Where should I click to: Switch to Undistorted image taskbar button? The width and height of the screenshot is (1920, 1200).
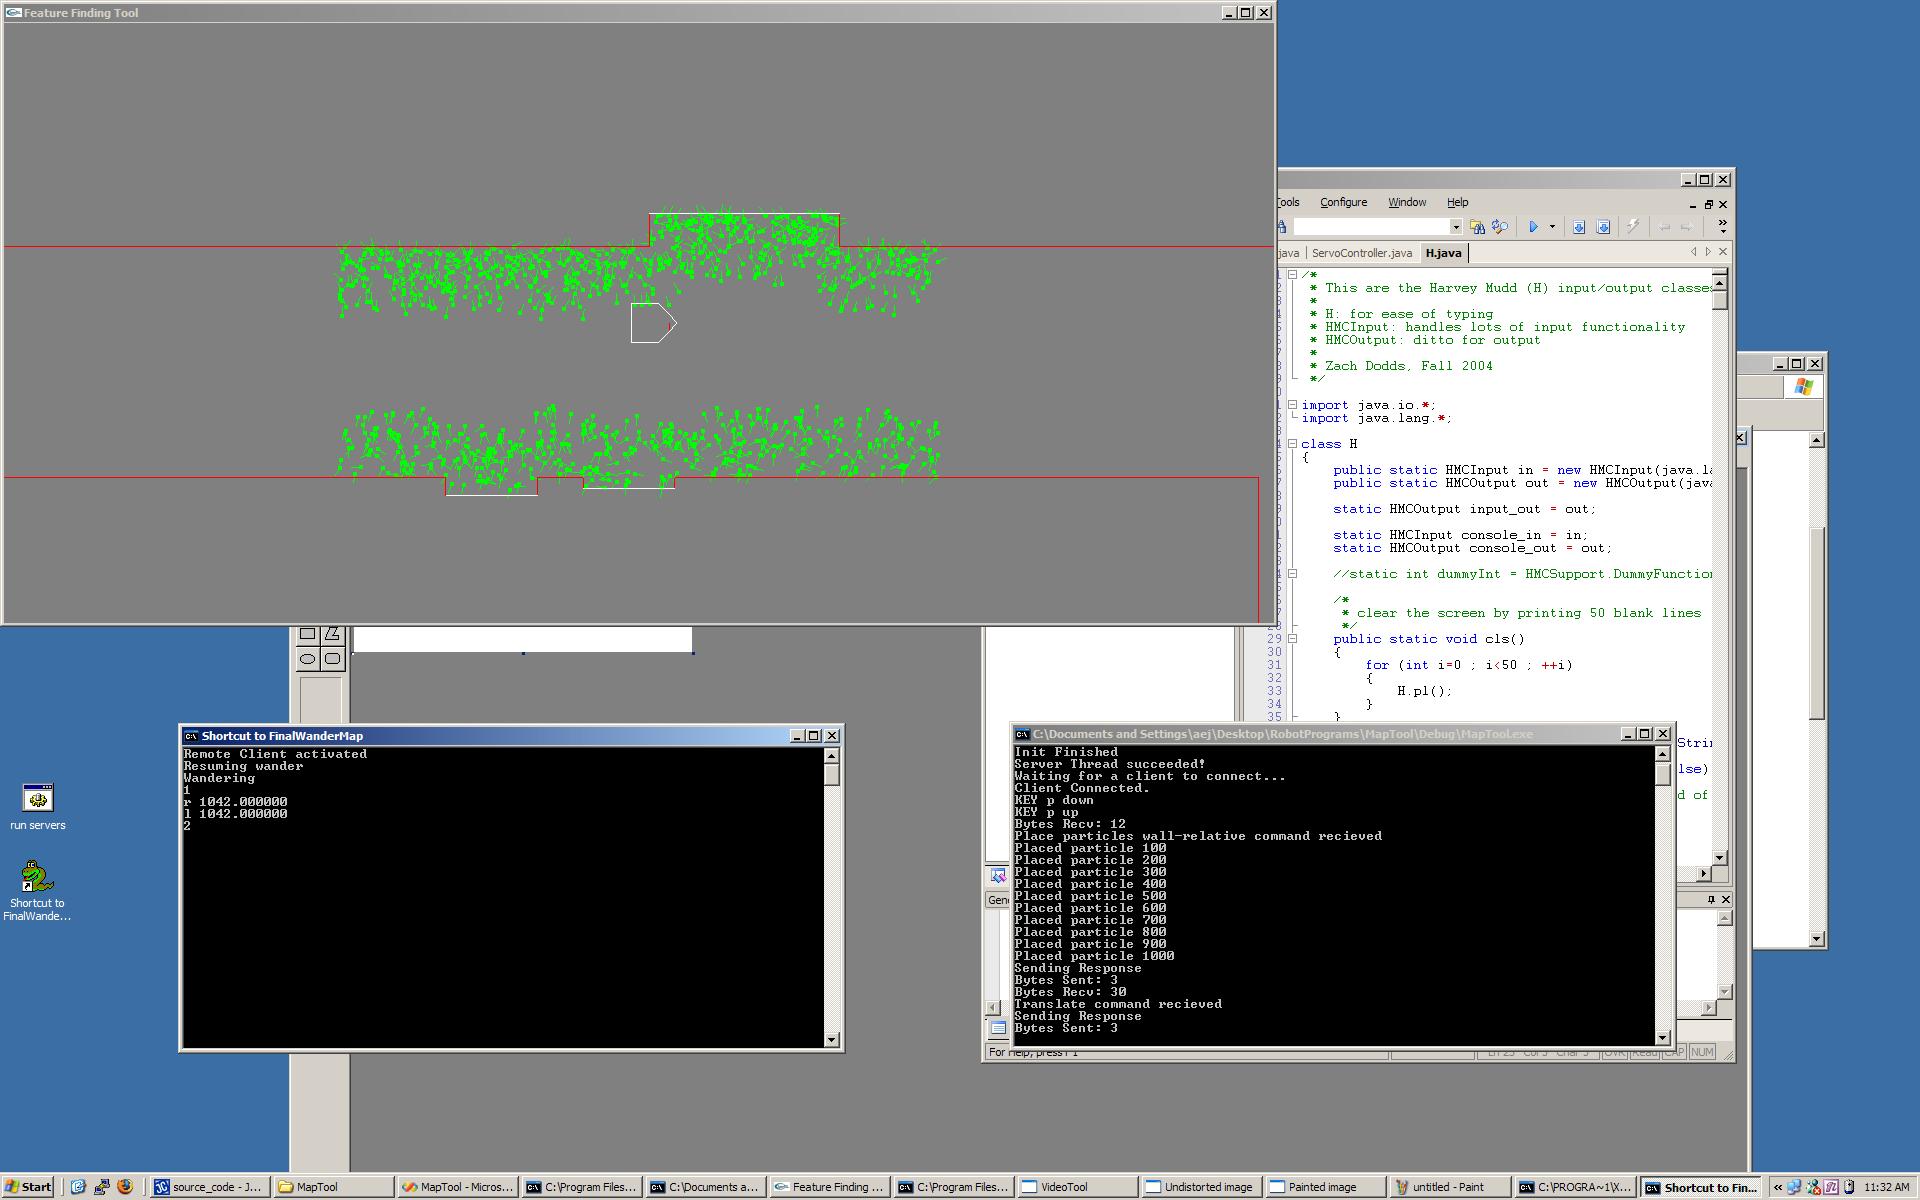coord(1201,1187)
